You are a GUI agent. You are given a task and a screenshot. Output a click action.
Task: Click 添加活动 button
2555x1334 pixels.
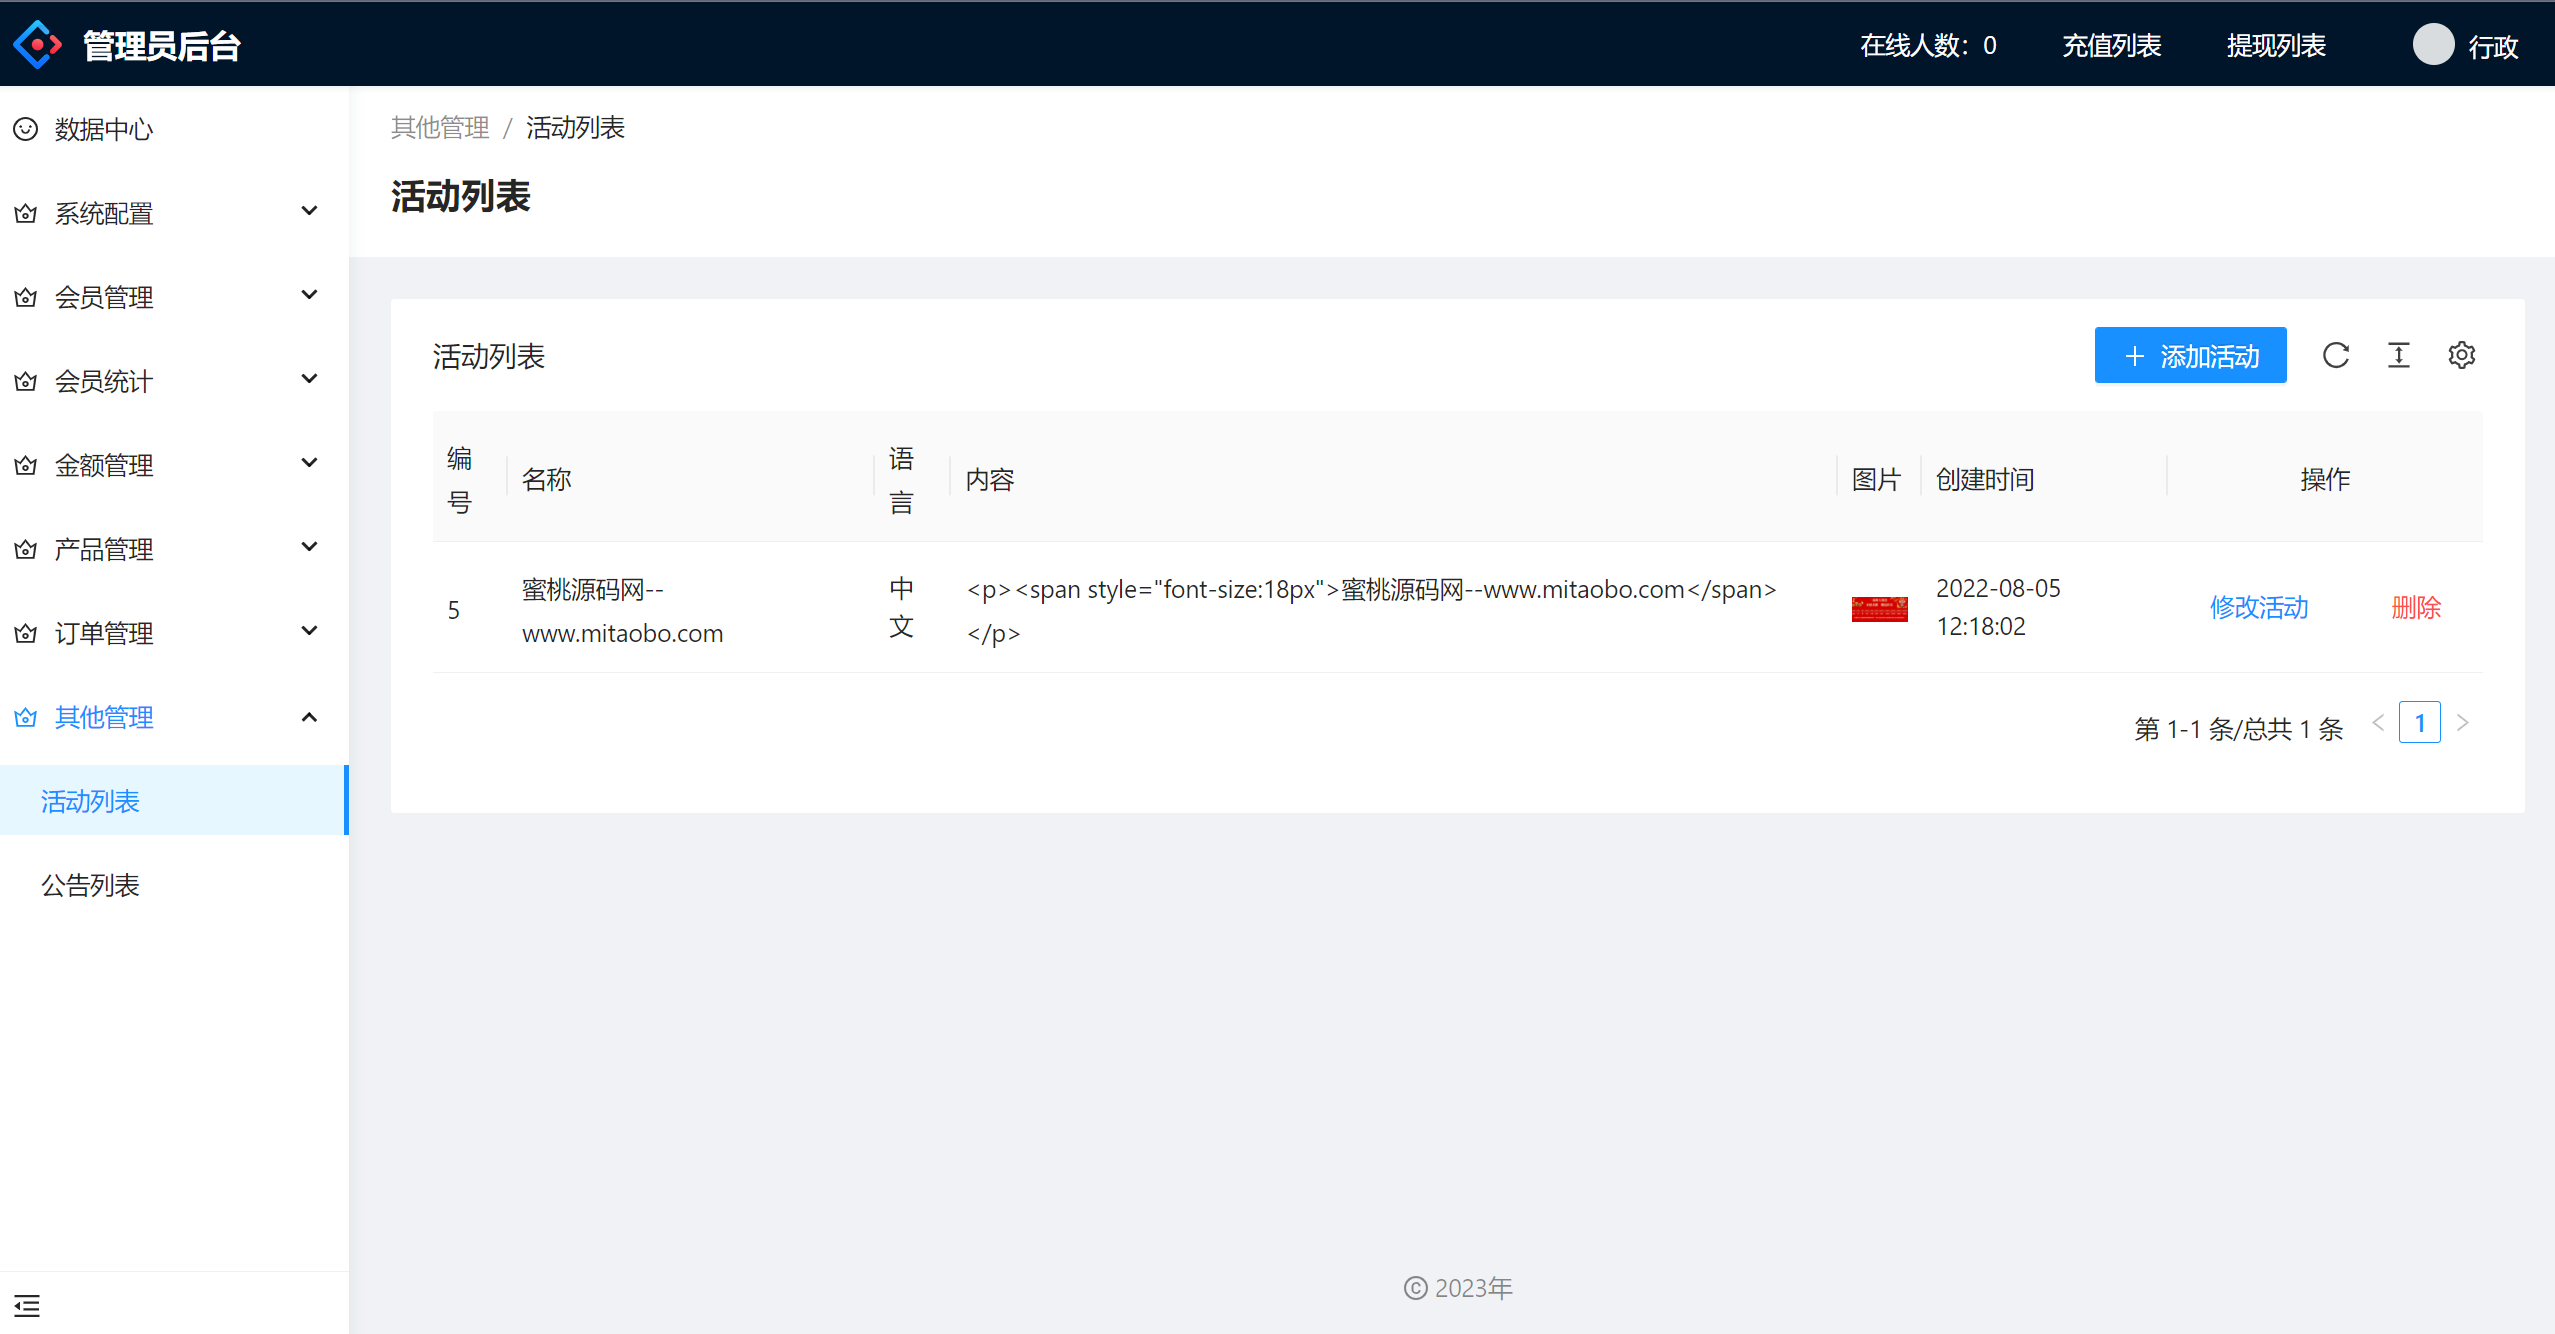tap(2192, 357)
